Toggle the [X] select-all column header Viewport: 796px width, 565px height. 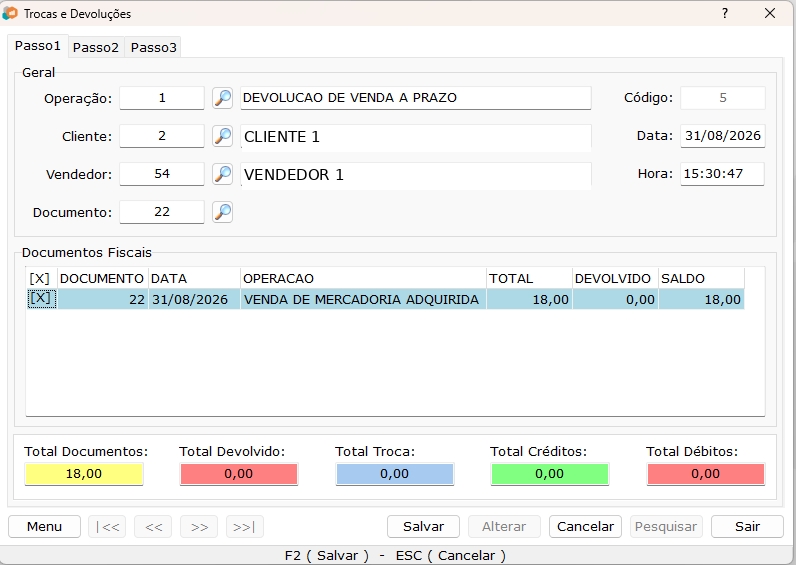[40, 278]
